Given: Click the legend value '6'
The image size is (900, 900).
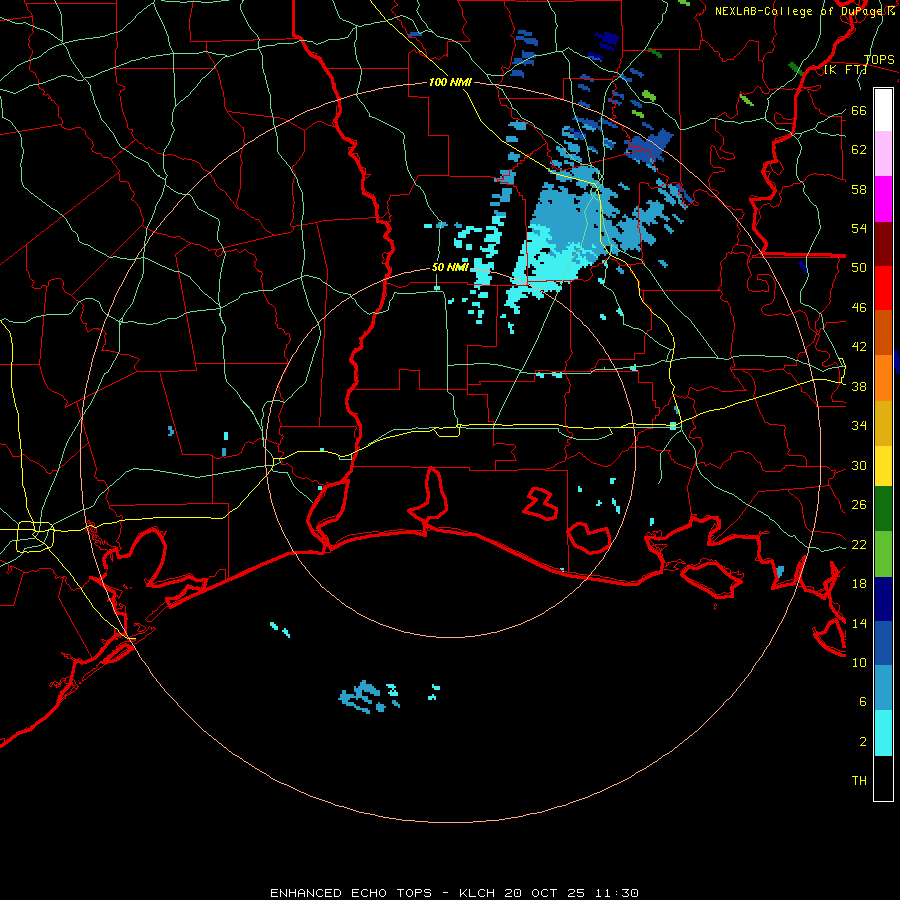Looking at the screenshot, I should pos(863,702).
